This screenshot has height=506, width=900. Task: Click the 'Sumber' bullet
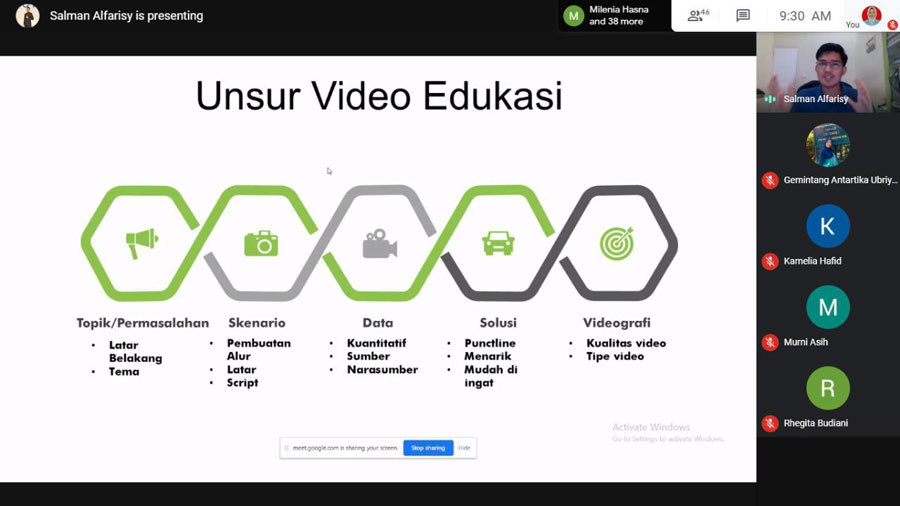[368, 356]
